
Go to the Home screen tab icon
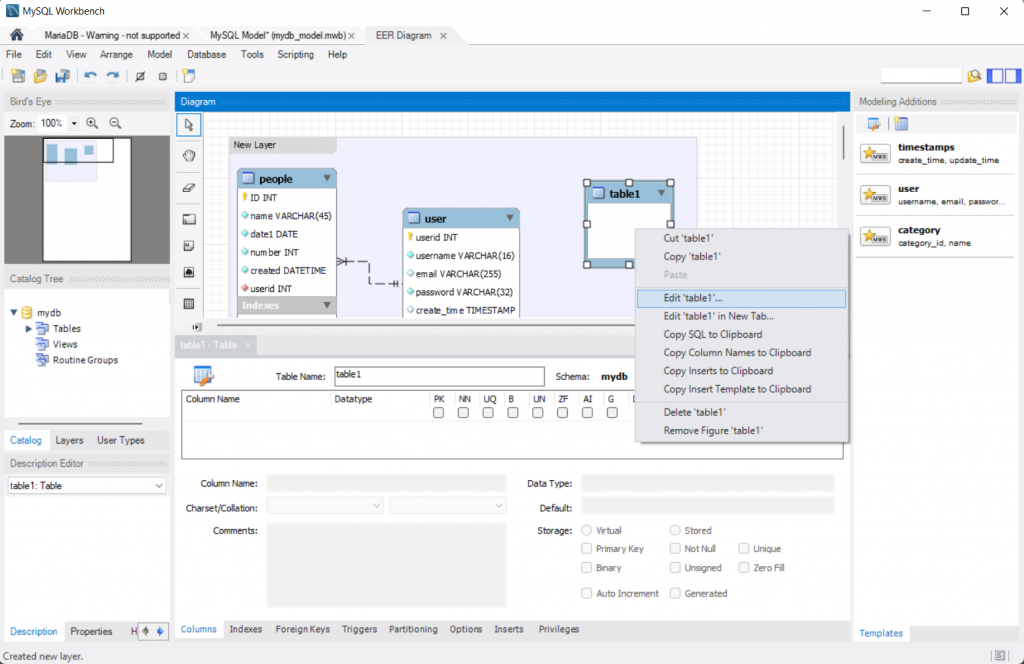point(16,35)
